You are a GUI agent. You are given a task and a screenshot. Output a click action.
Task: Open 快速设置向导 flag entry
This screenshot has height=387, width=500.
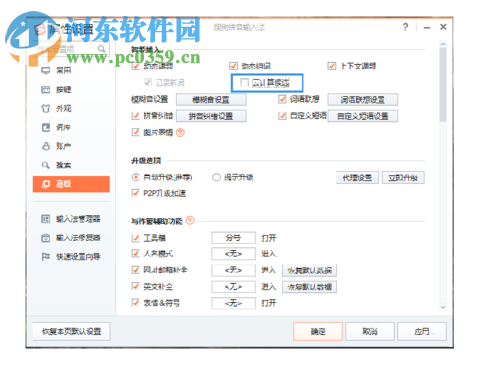pyautogui.click(x=70, y=256)
